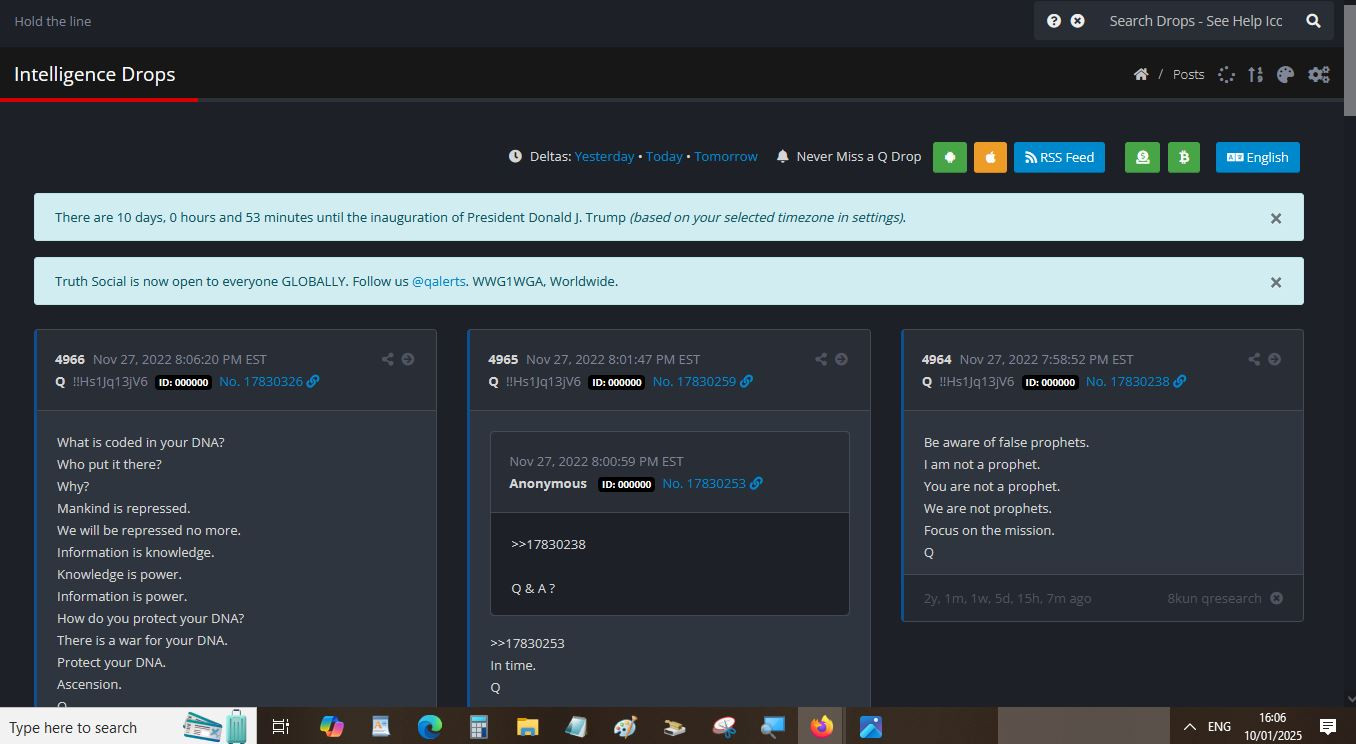1356x744 pixels.
Task: Click the search magnifier icon
Action: [1313, 21]
